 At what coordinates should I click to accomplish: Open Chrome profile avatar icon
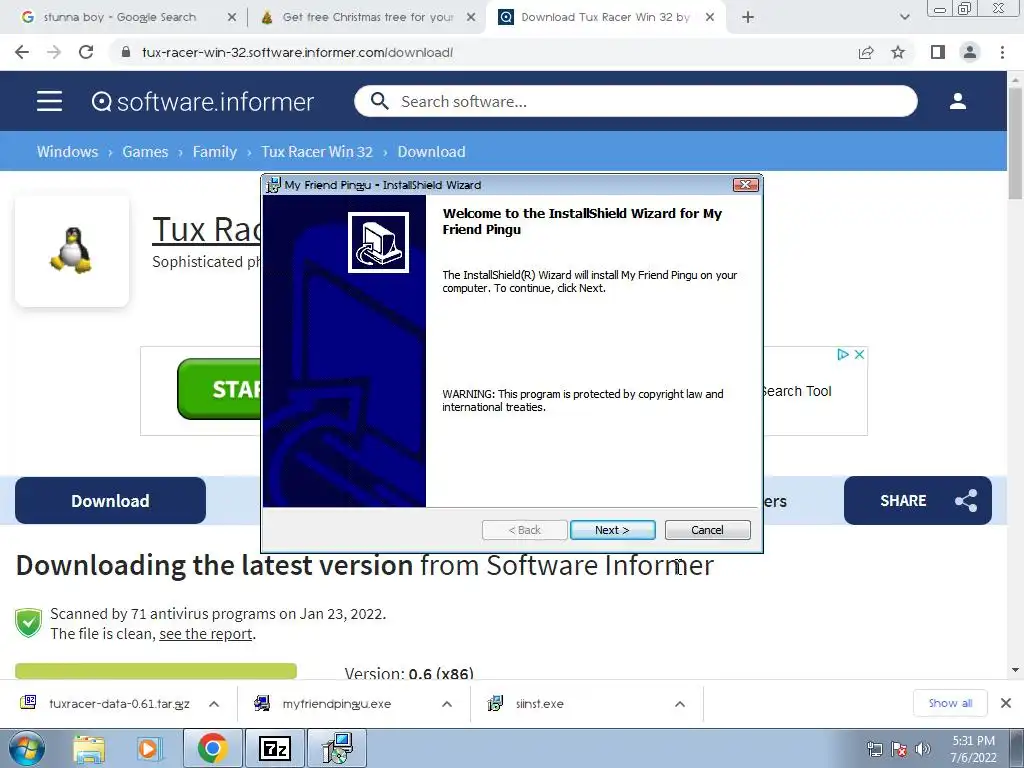[x=970, y=52]
